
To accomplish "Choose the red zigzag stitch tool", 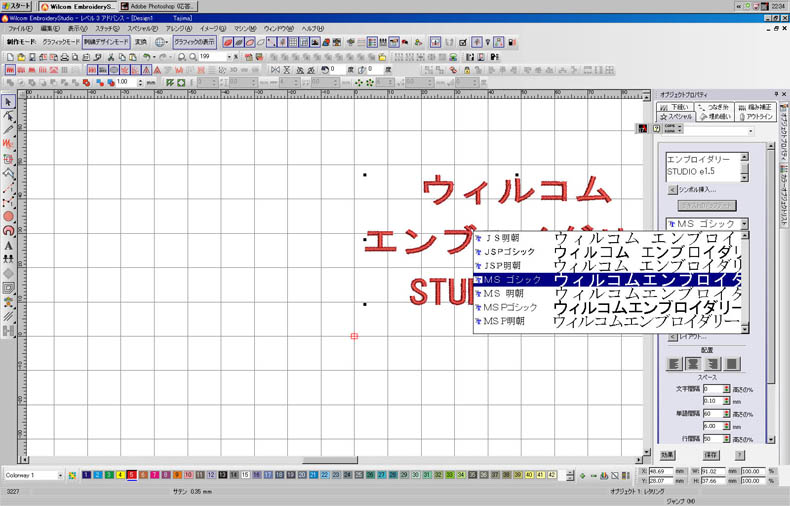I will [x=8, y=144].
